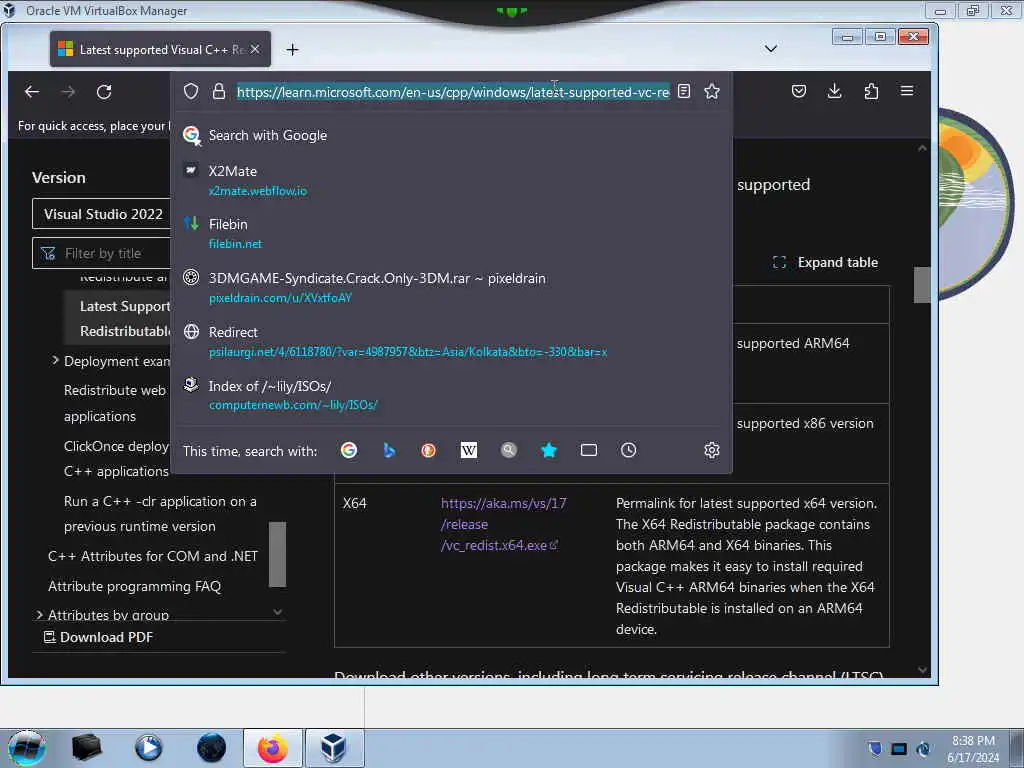Select the Filebin suggestion
The width and height of the screenshot is (1024, 768).
[x=452, y=233]
